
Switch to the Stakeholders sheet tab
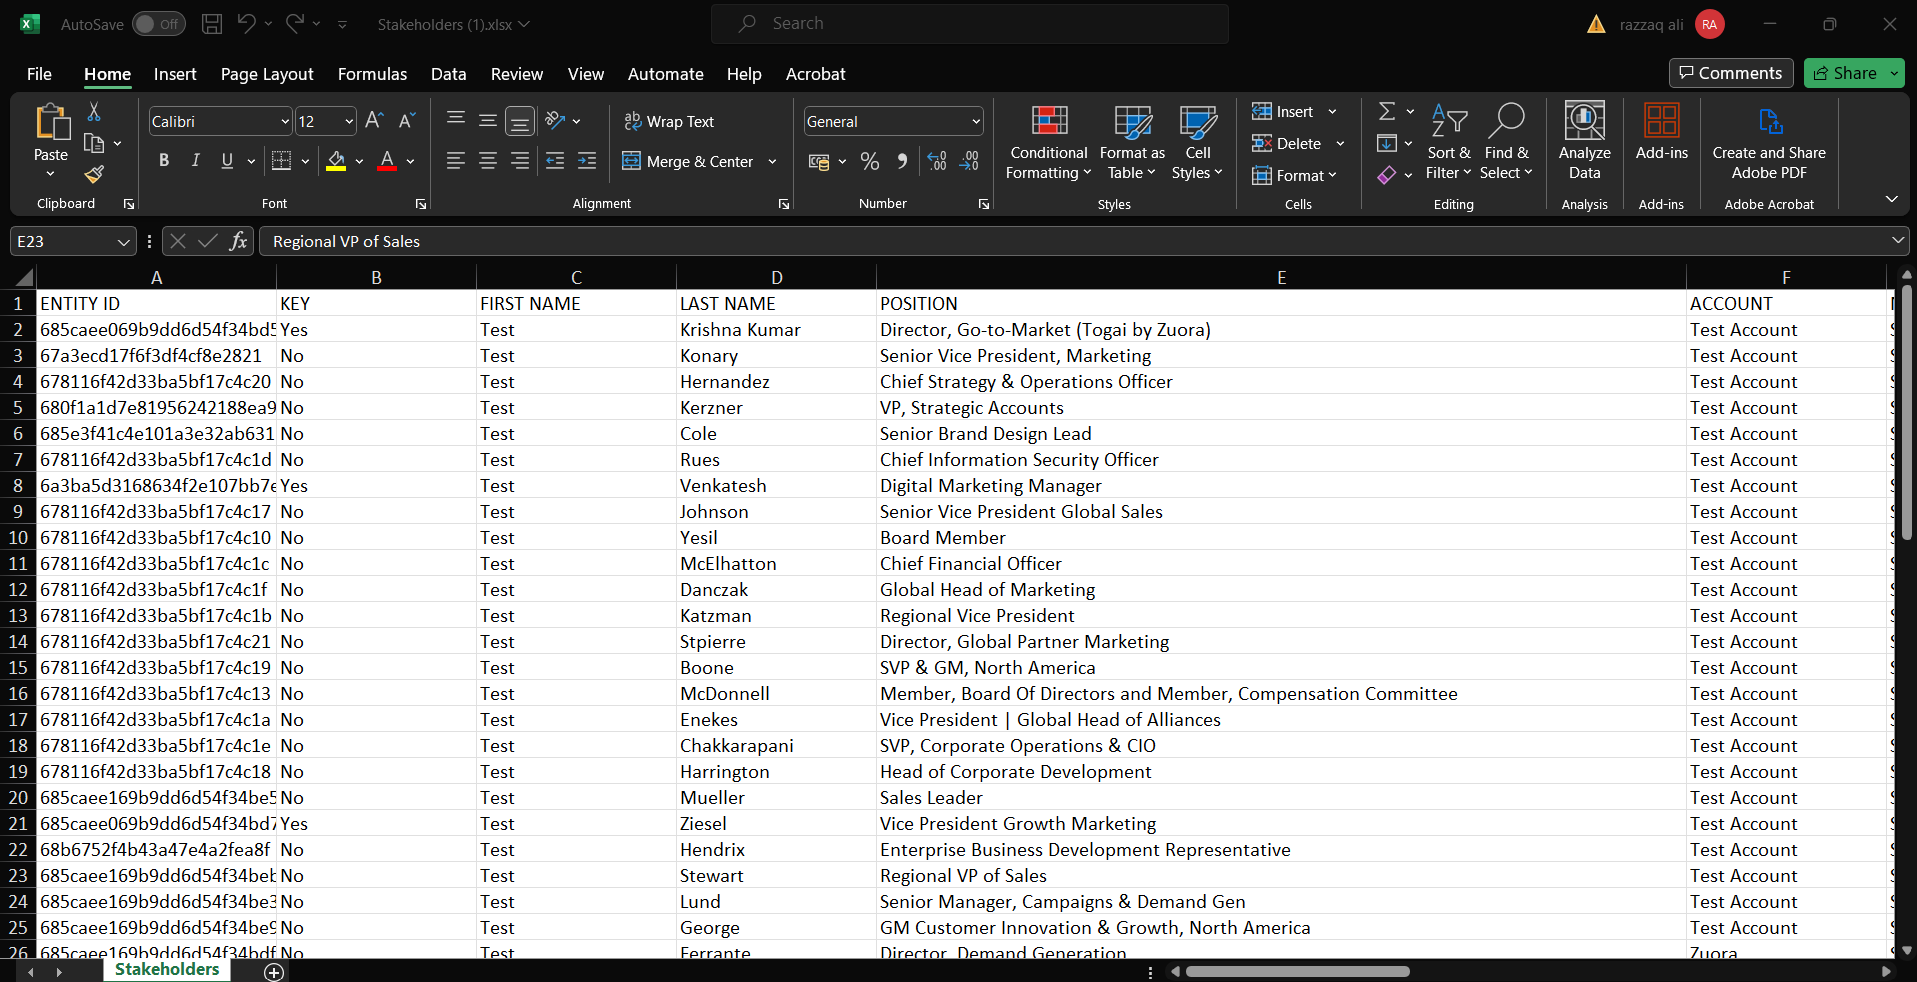(167, 969)
